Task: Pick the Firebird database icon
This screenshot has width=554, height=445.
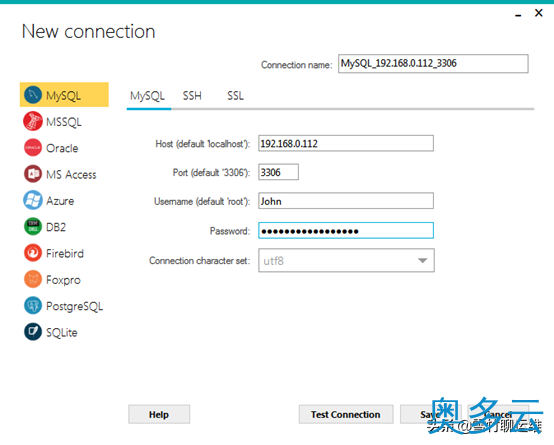Action: [33, 253]
